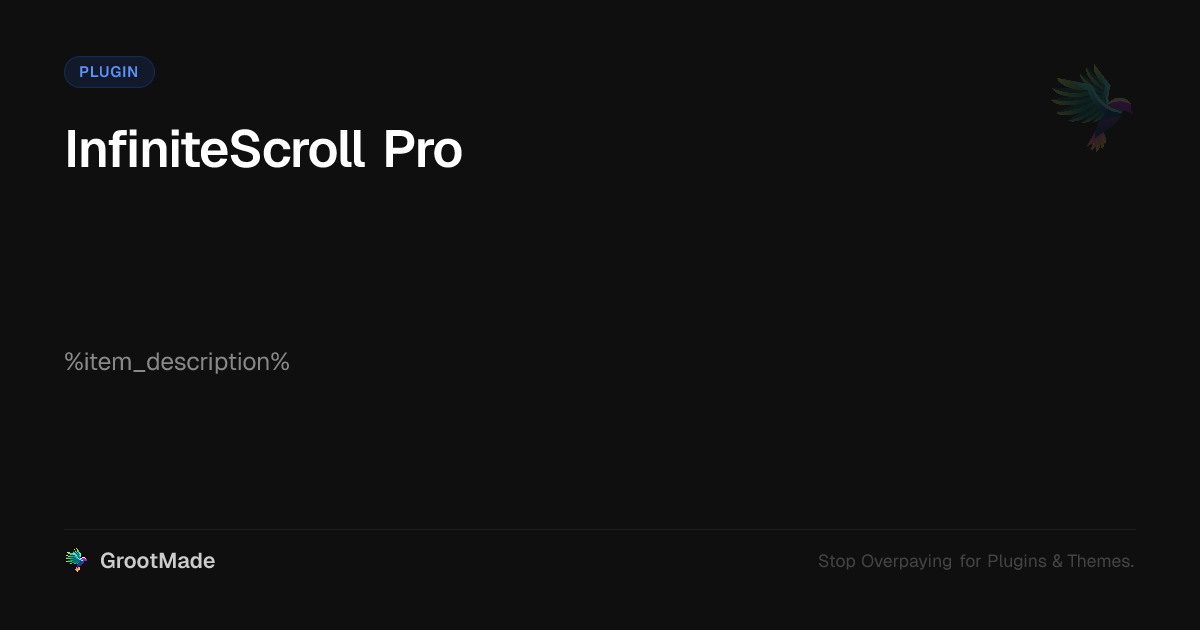Click the word "Themes." in the footer tagline
Viewport: 1200px width, 630px height.
point(1100,561)
